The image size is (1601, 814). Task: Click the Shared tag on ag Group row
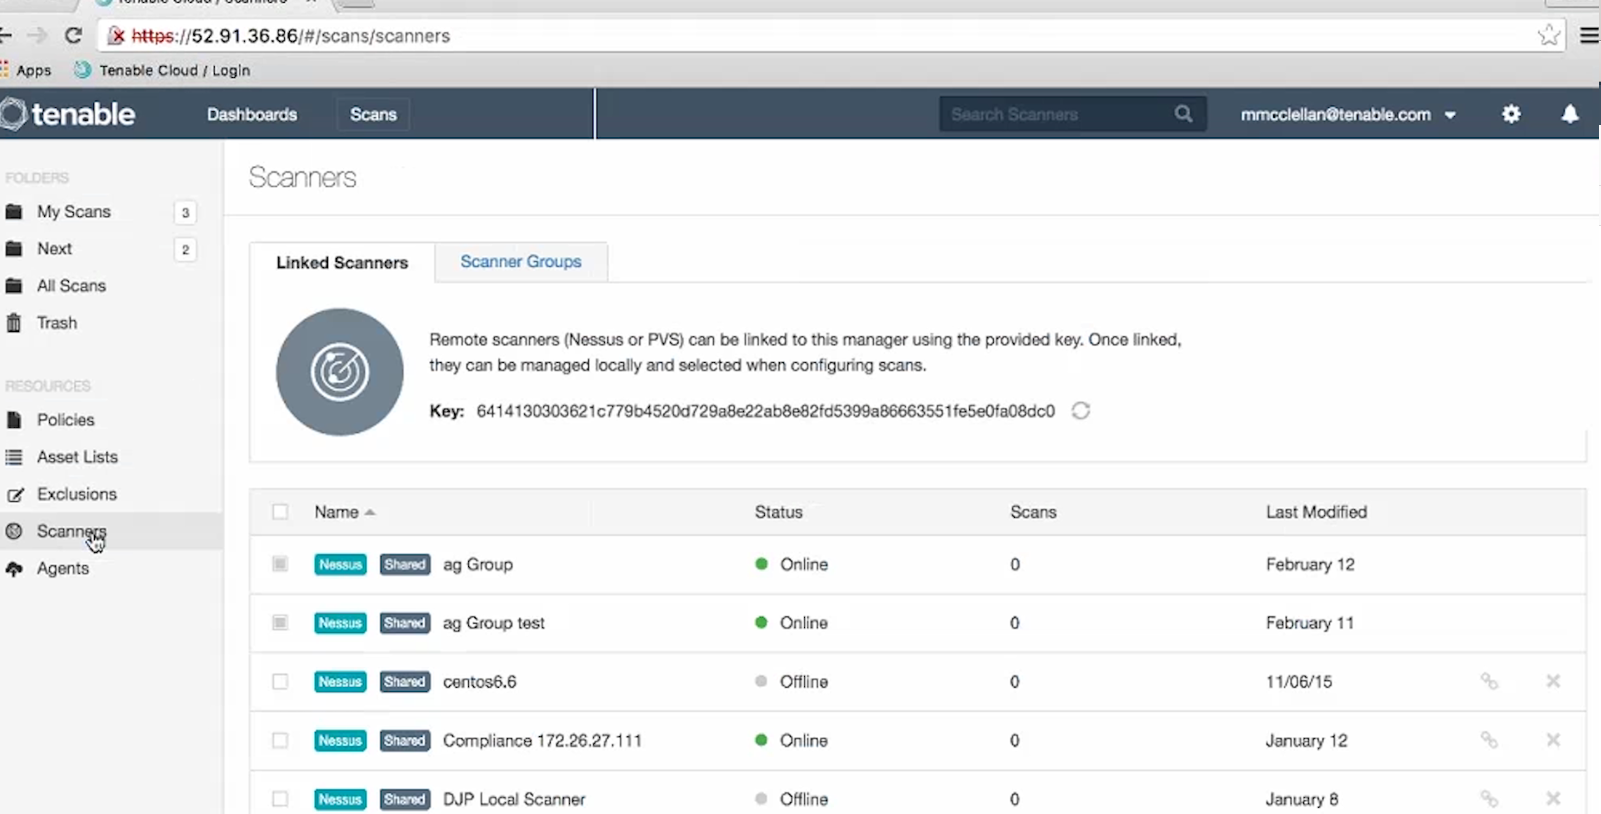[x=405, y=565]
